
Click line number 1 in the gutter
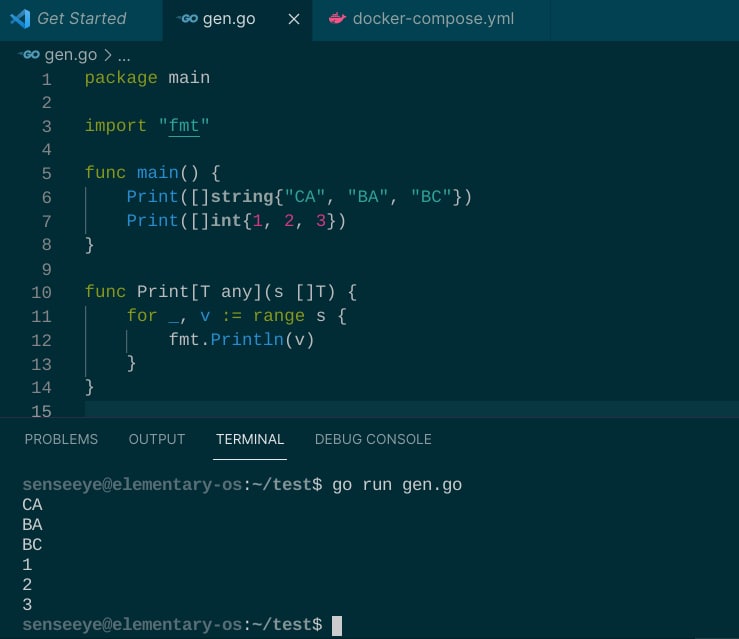46,79
